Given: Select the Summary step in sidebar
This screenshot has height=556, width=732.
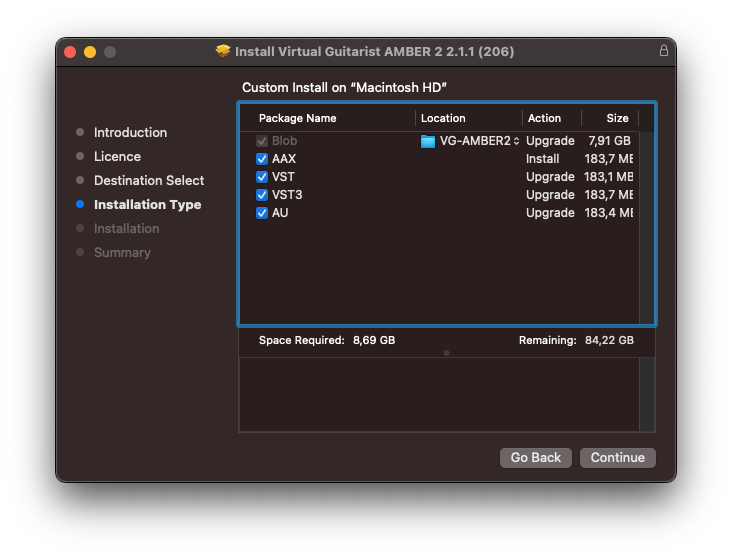Looking at the screenshot, I should pyautogui.click(x=122, y=253).
